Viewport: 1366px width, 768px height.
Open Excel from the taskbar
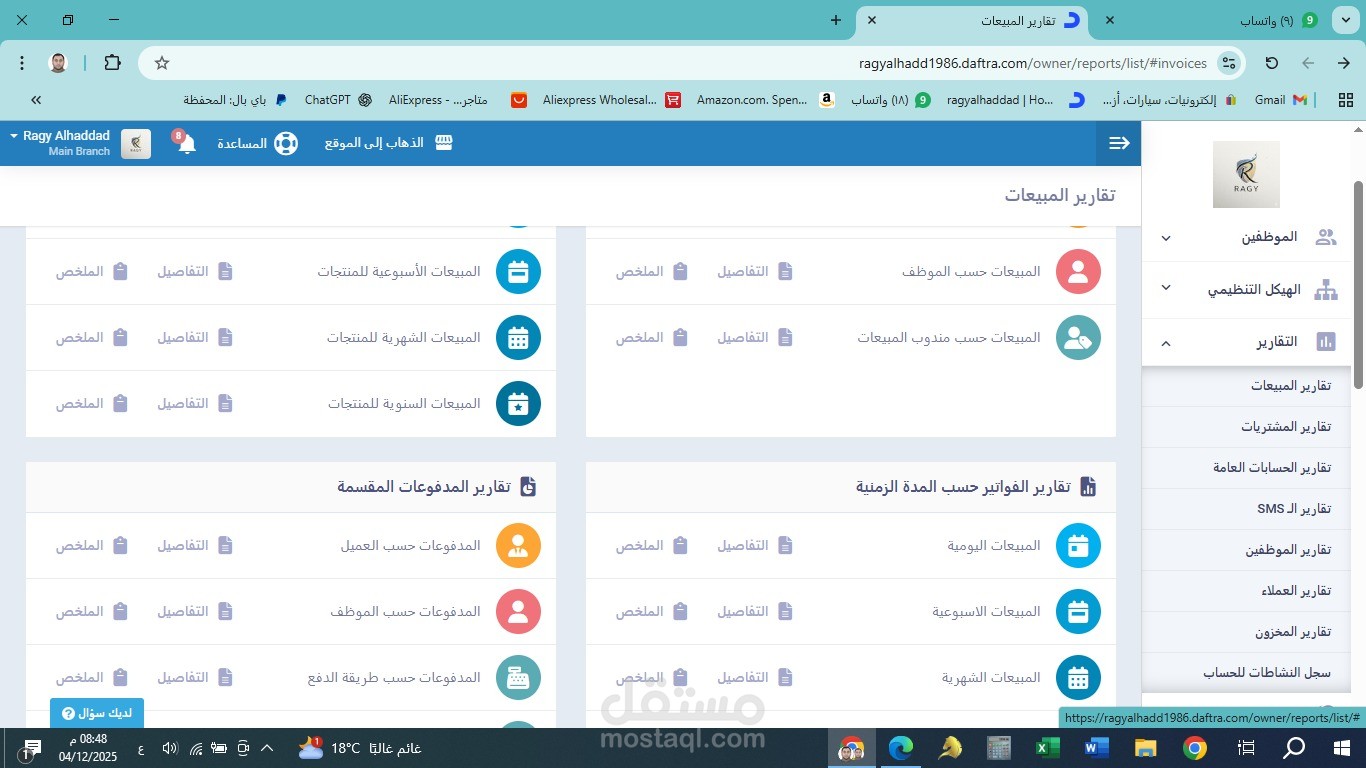click(x=1047, y=747)
